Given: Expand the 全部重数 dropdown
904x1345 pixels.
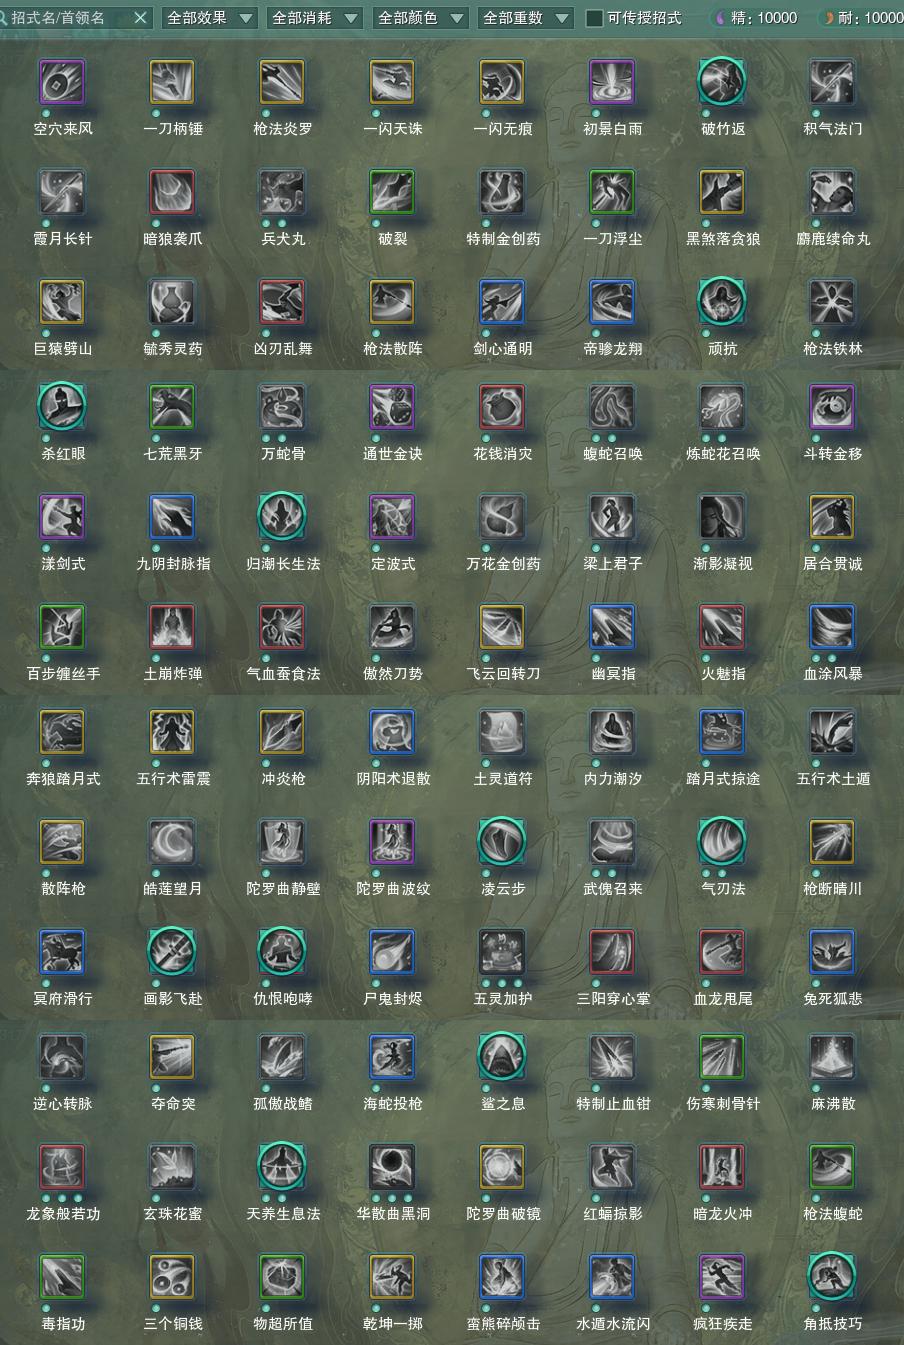Looking at the screenshot, I should point(525,18).
